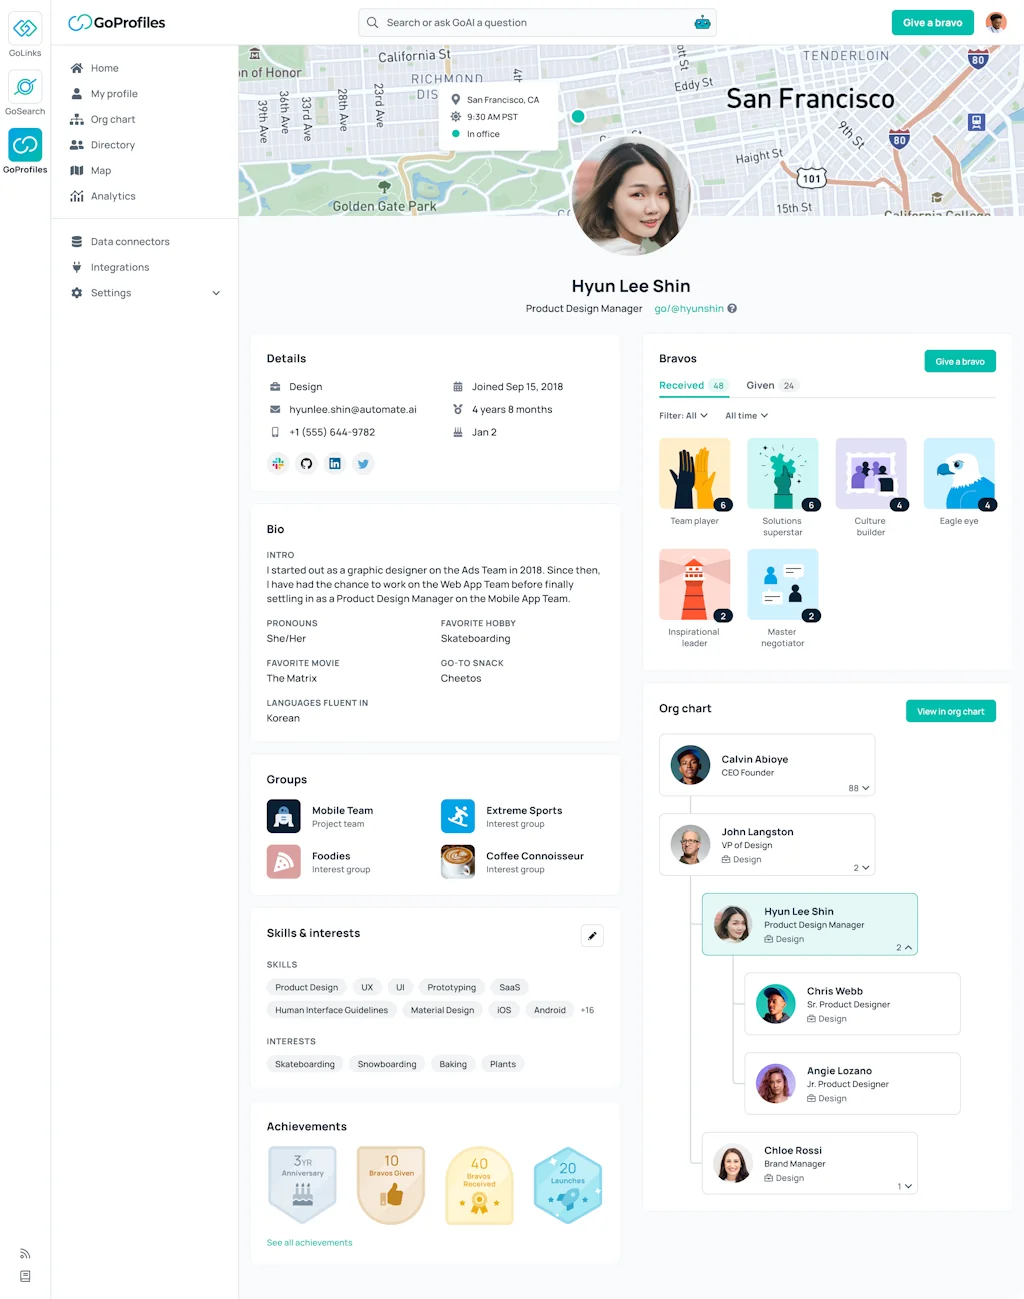
Task: Select My profile in the sidebar
Action: [x=79, y=93]
